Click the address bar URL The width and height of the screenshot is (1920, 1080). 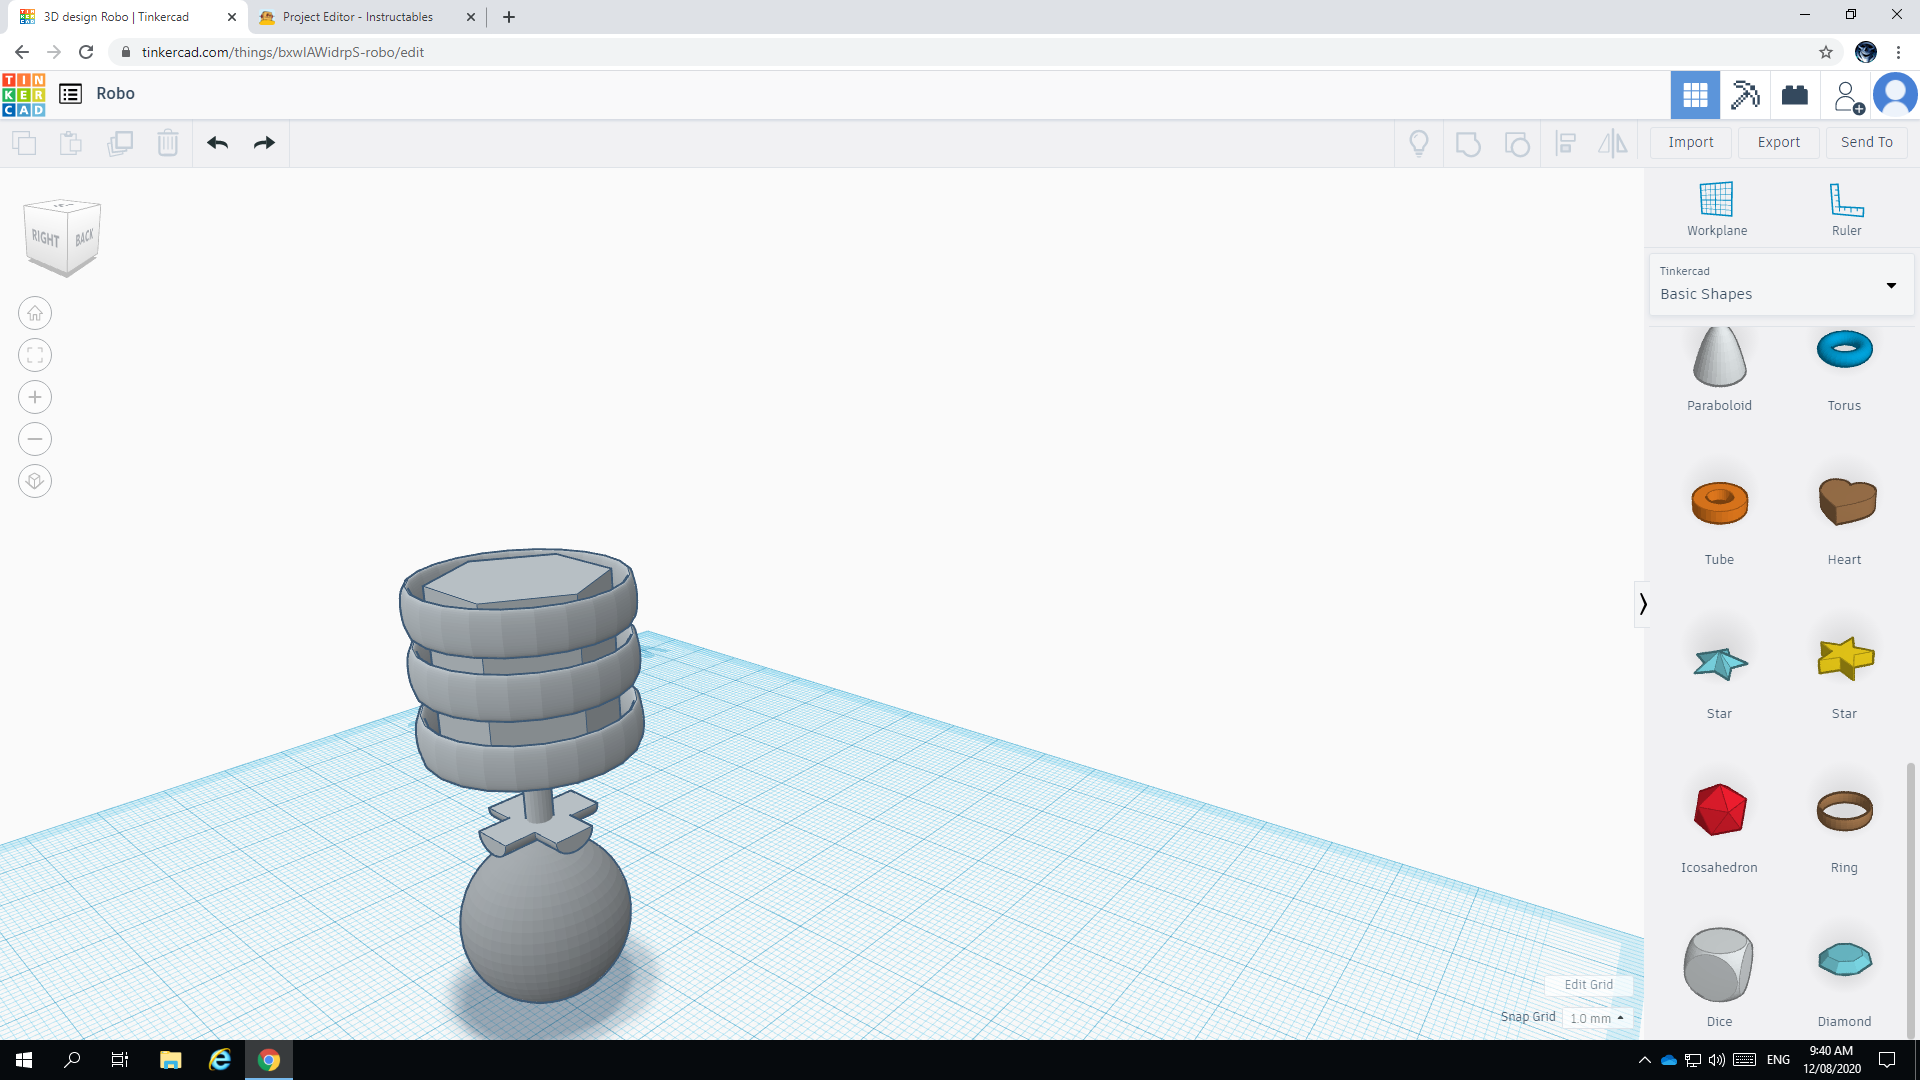(x=283, y=52)
